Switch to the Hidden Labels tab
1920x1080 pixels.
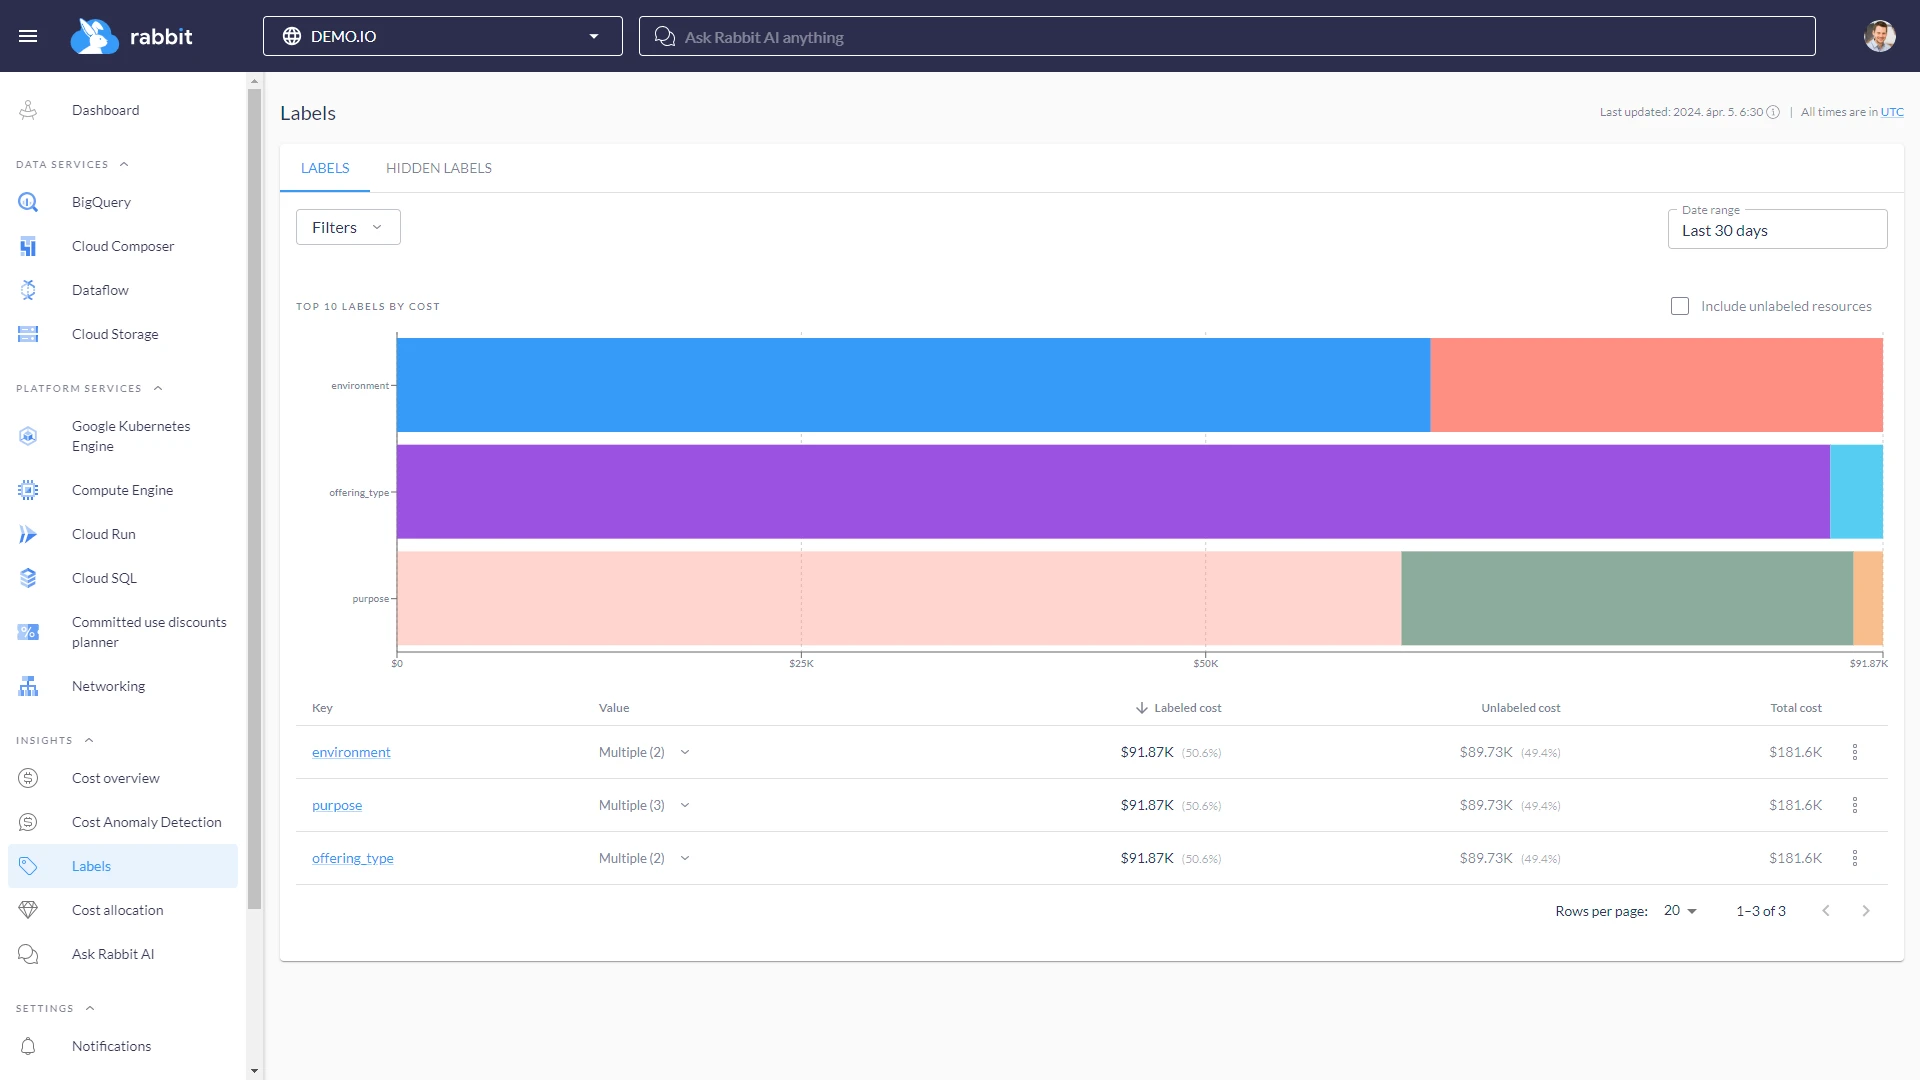tap(438, 168)
